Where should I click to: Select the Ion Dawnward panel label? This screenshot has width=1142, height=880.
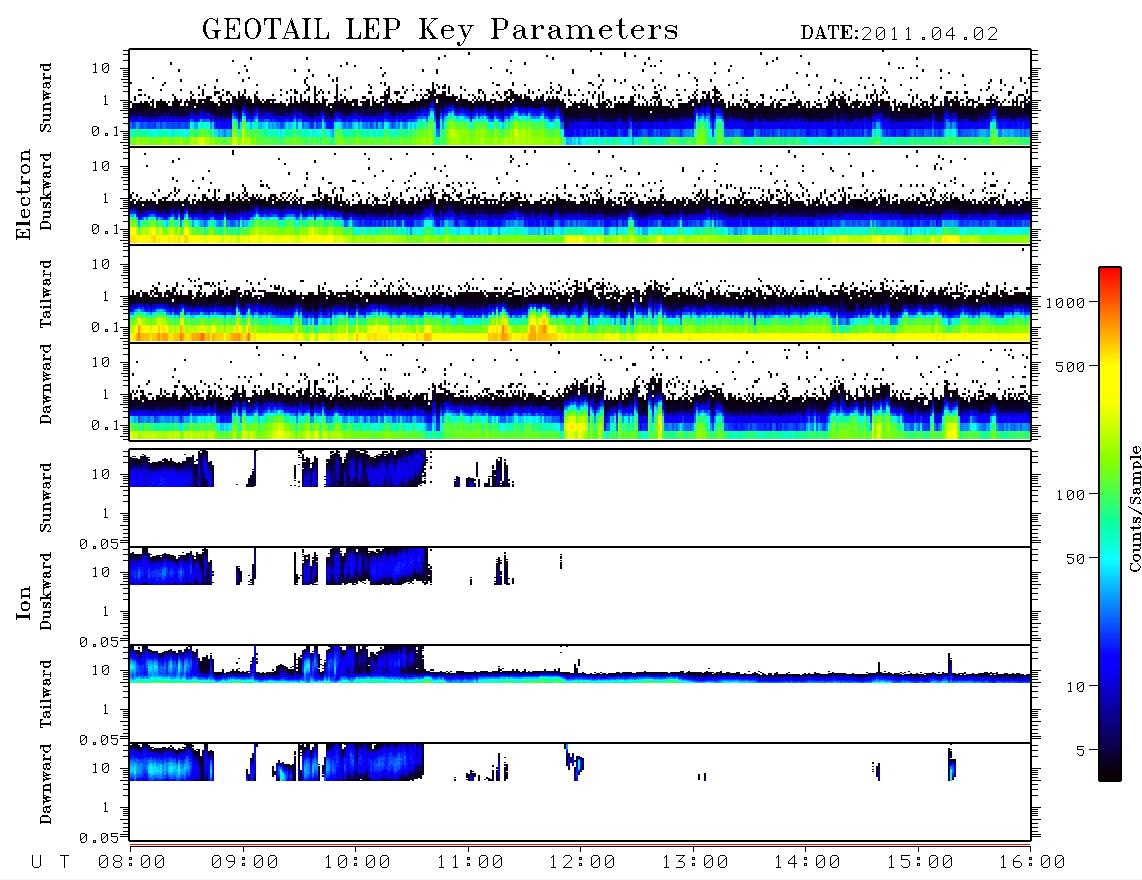pyautogui.click(x=46, y=784)
